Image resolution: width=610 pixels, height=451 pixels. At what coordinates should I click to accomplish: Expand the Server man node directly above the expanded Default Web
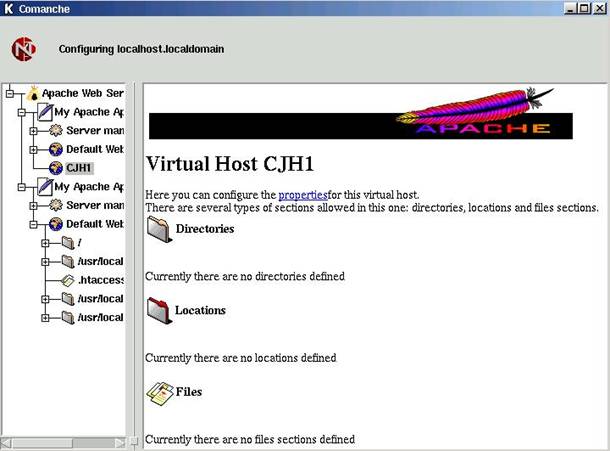tap(33, 205)
